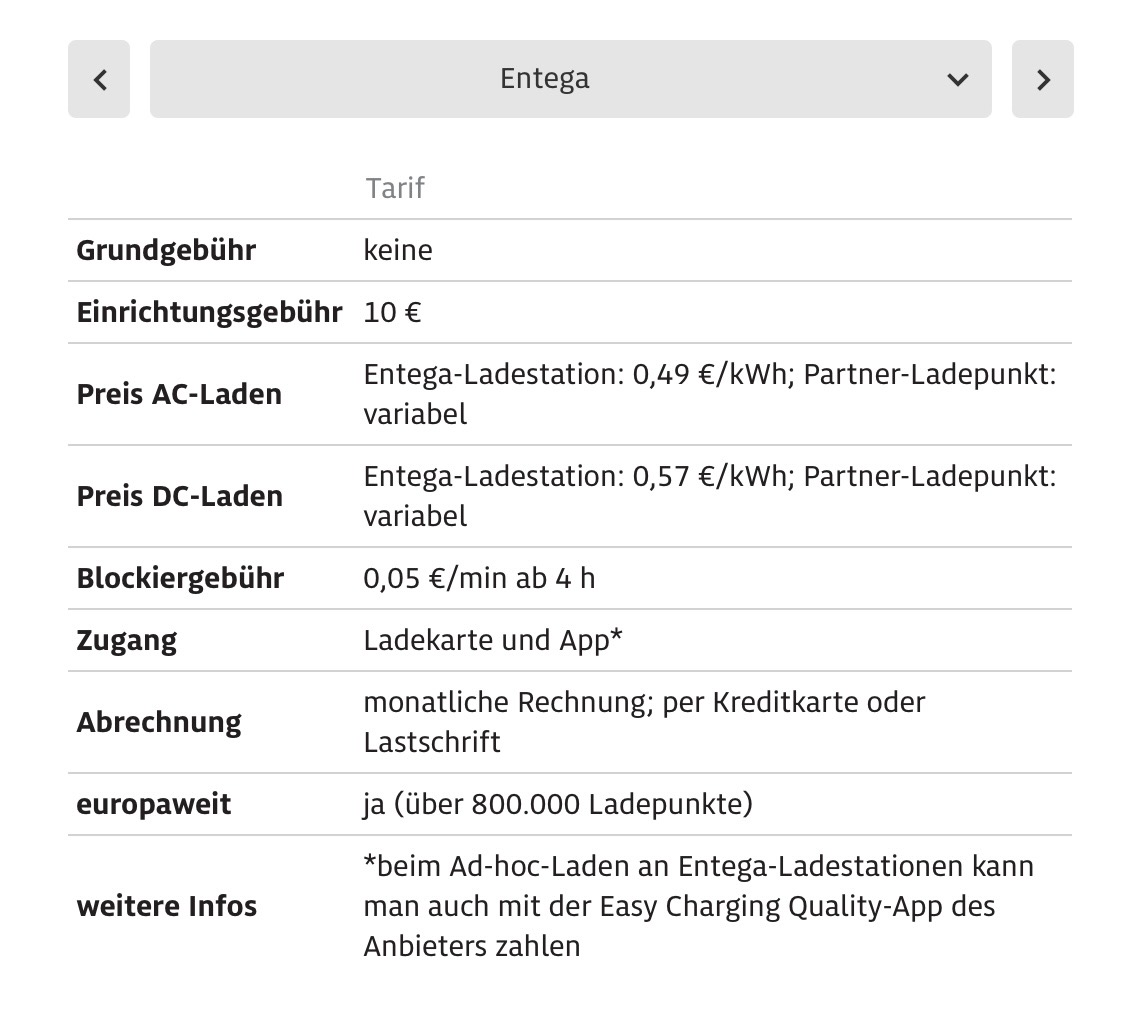Click the 0,57 €/kWh DC price text

coord(709,477)
